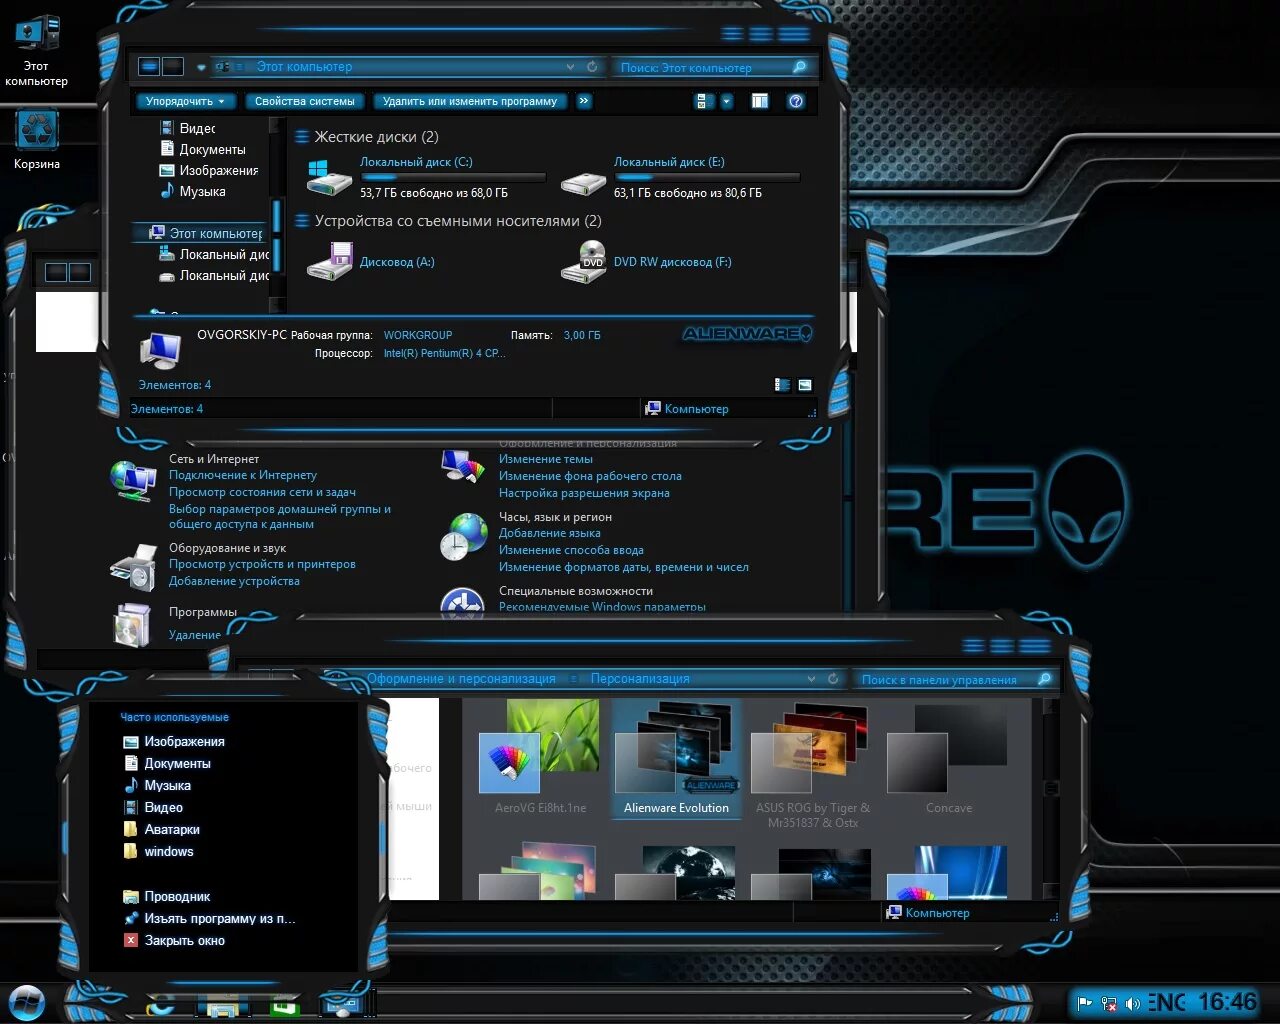Select Видео in the navigation pane
The image size is (1280, 1024).
tap(188, 128)
